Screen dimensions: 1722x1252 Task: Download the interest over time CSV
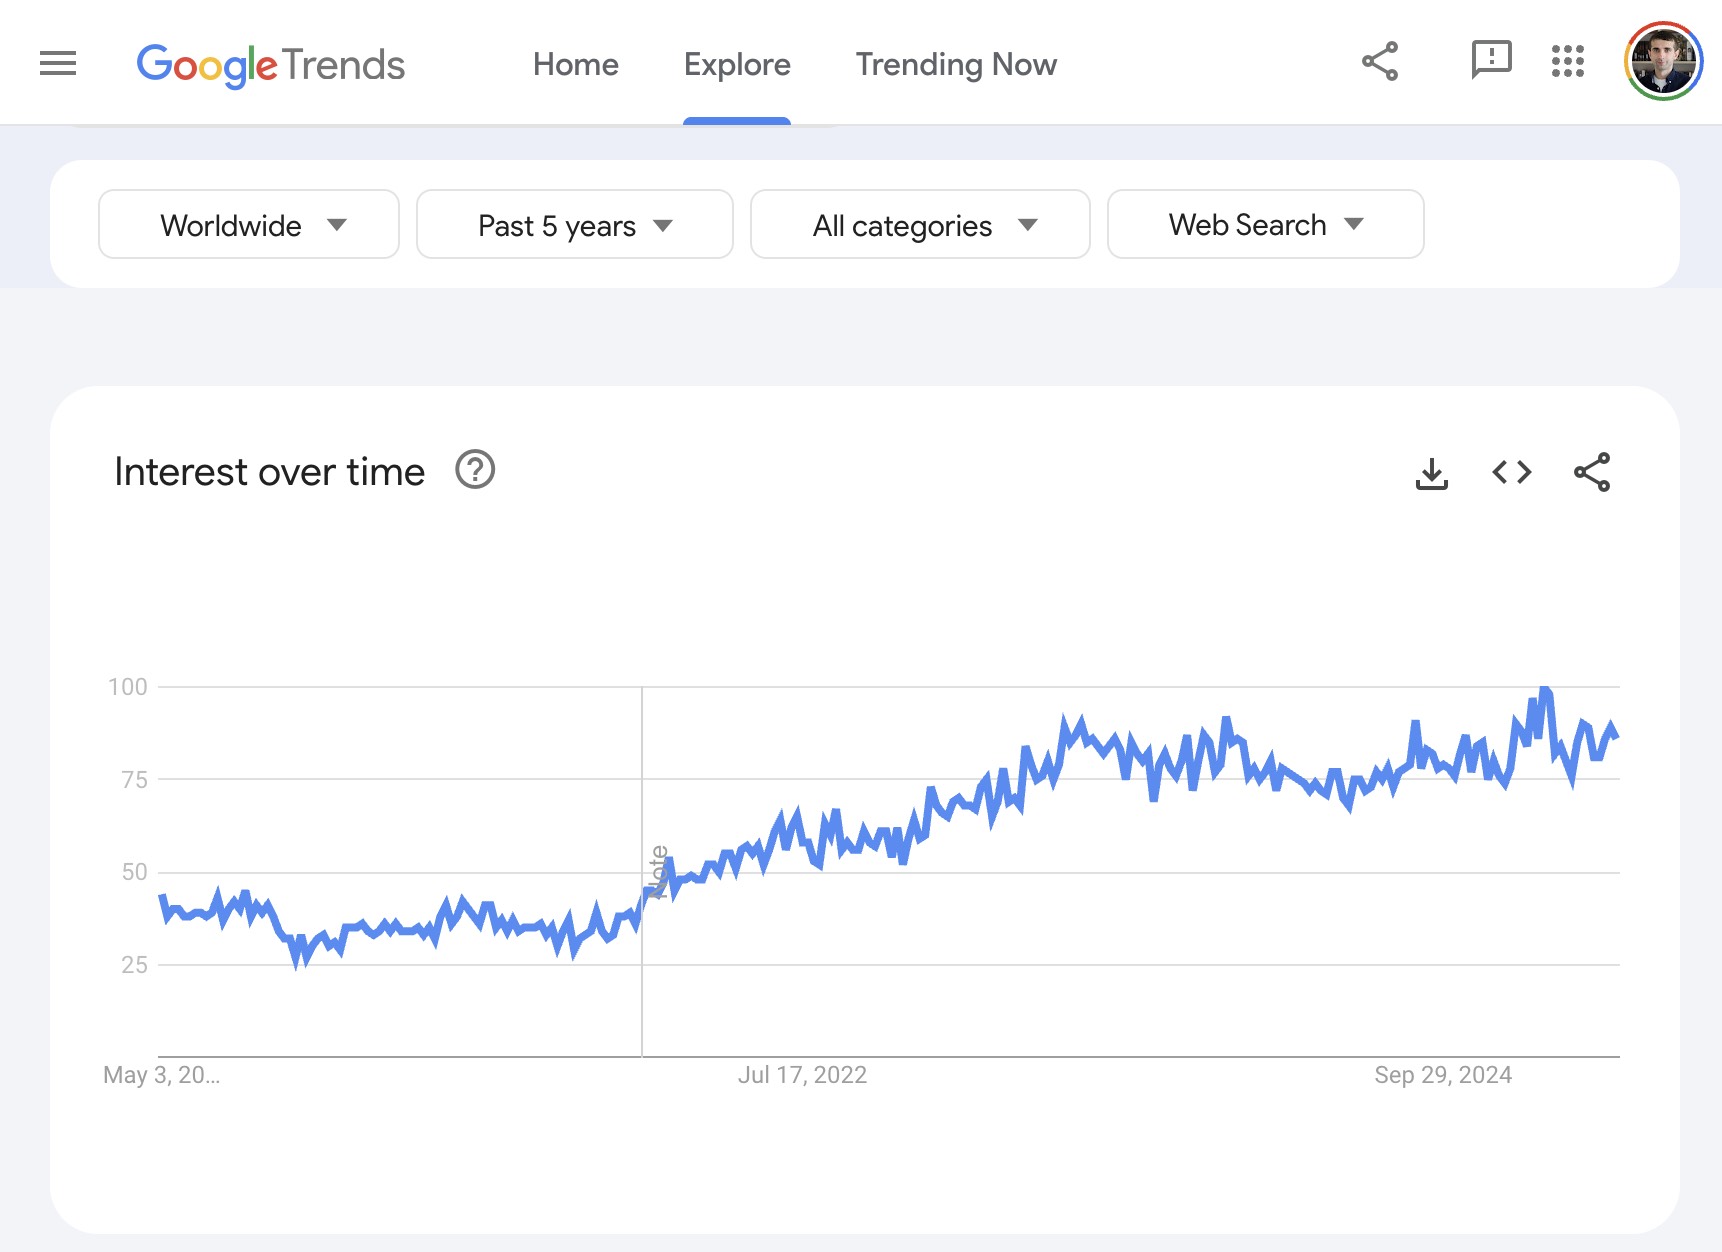tap(1431, 473)
